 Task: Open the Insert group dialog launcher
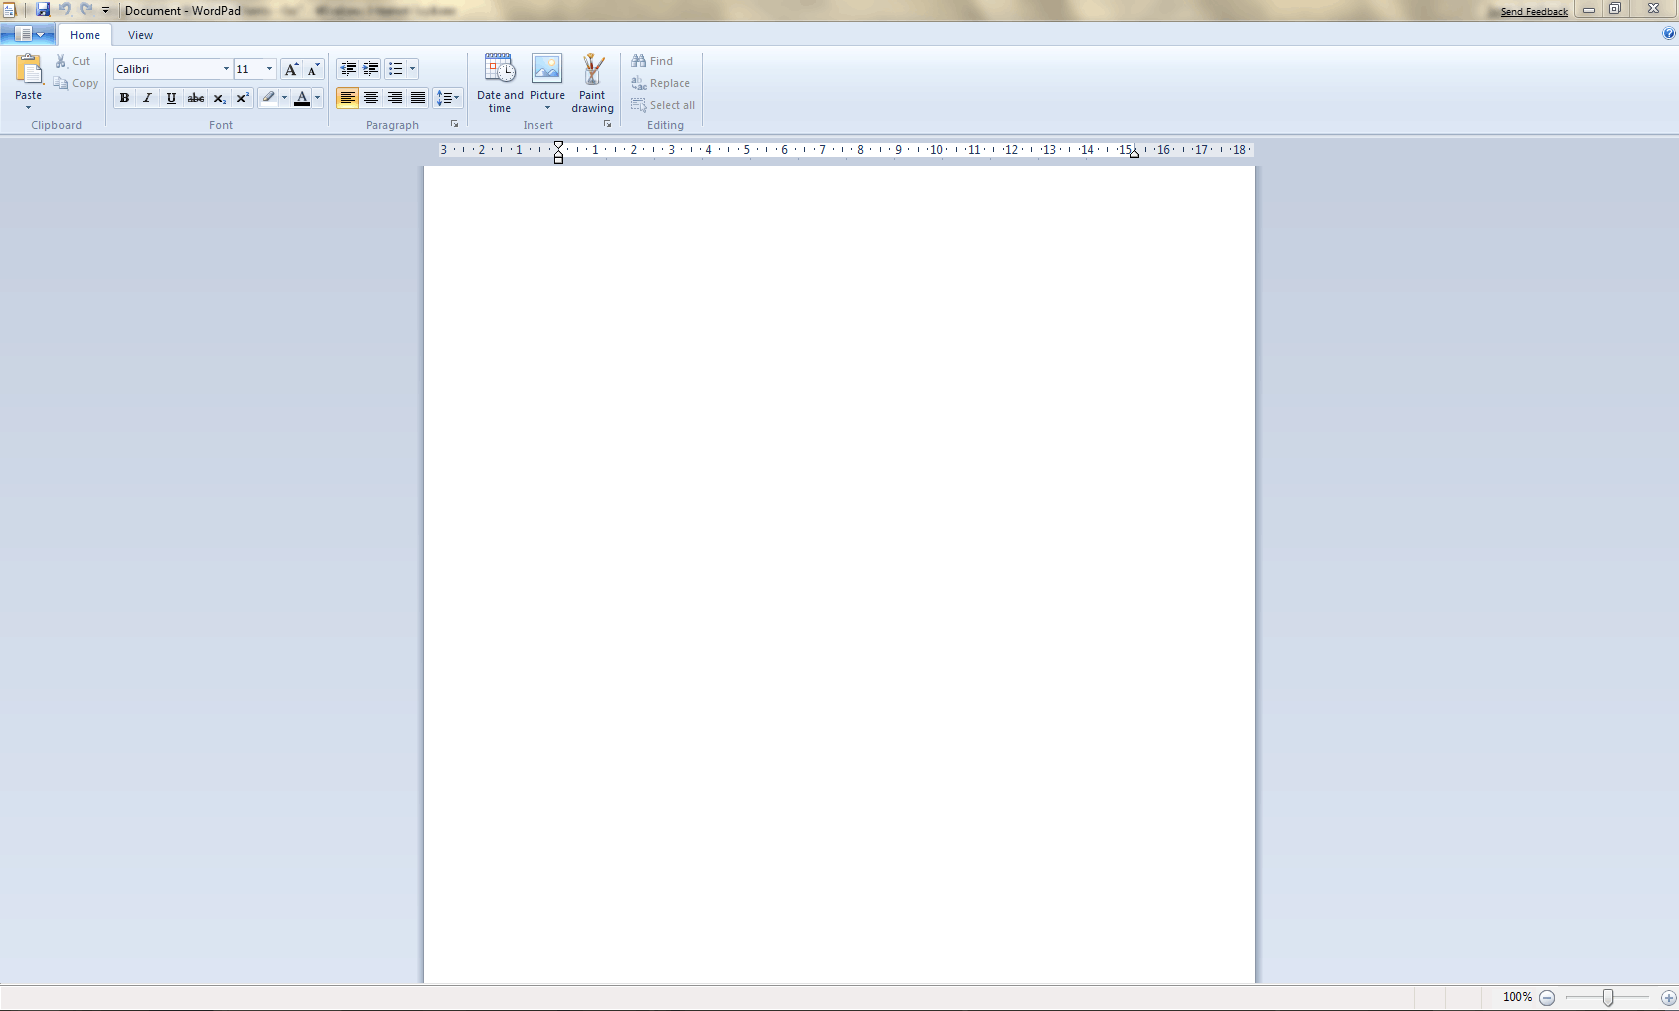click(x=607, y=124)
